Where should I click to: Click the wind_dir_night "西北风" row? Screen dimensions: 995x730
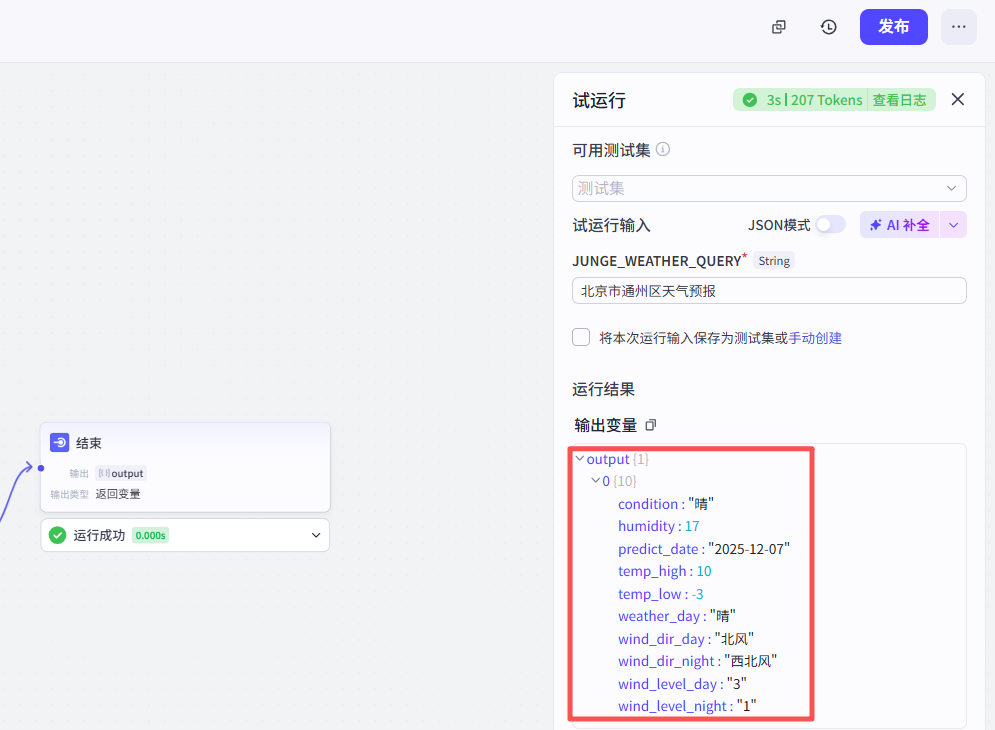[x=697, y=661]
